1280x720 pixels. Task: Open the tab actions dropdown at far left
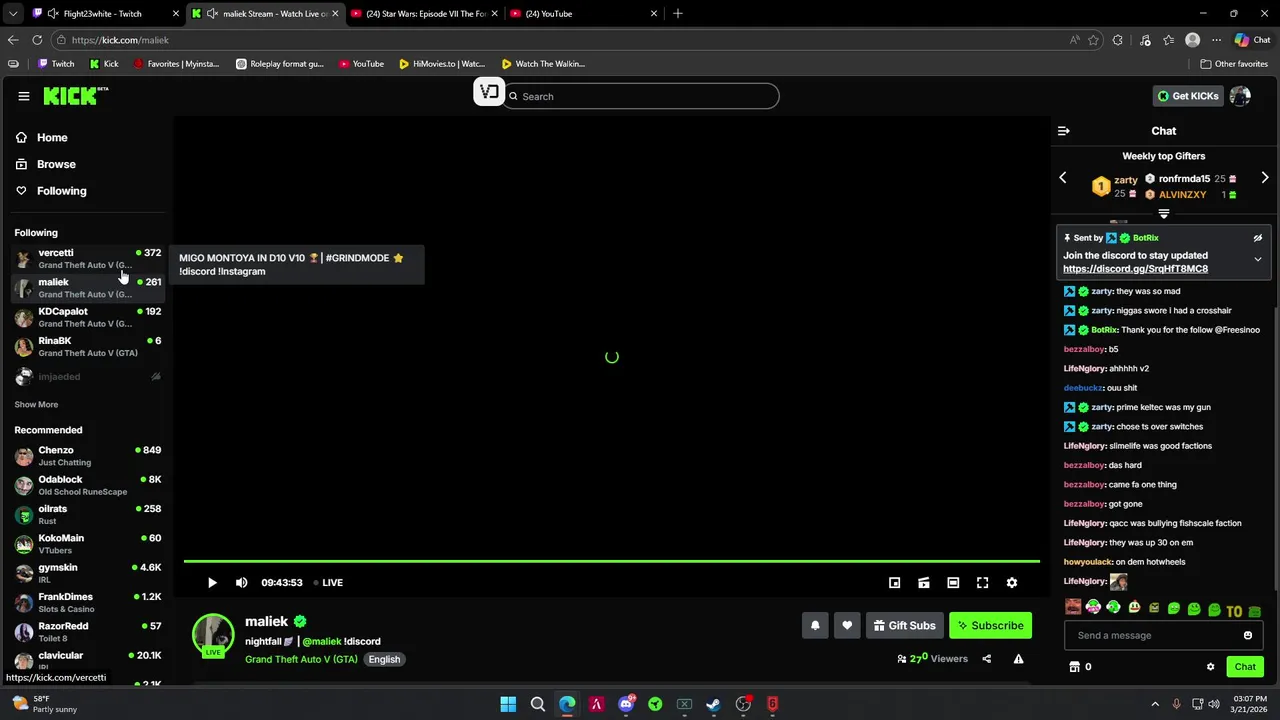pyautogui.click(x=12, y=13)
